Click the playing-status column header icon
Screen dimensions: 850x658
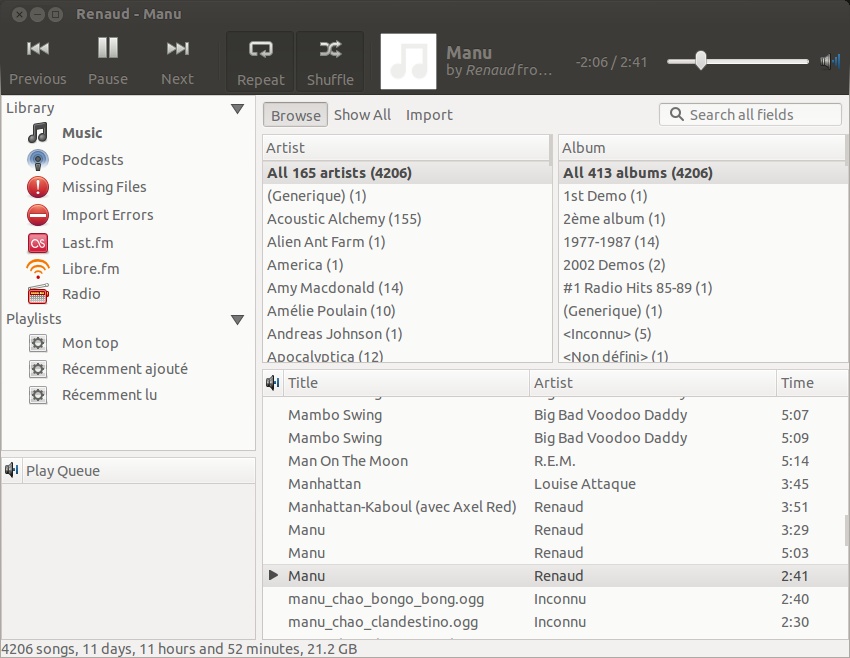(273, 383)
